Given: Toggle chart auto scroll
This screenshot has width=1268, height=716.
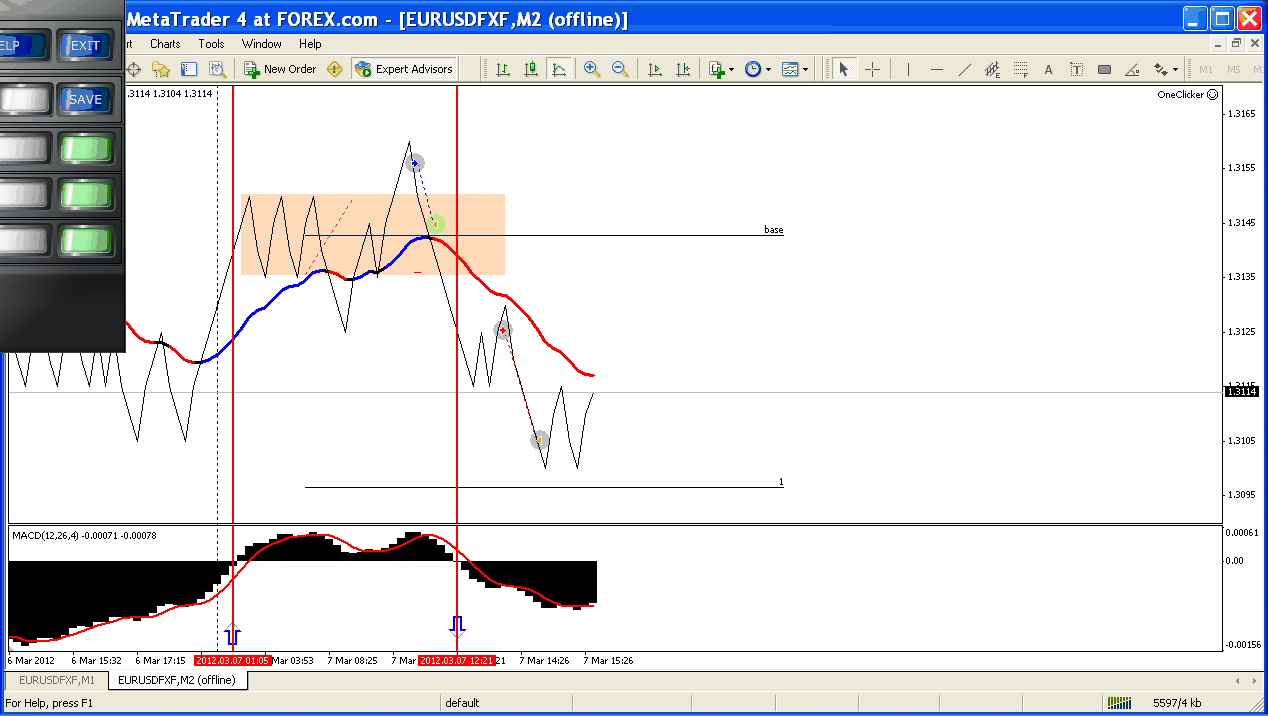Looking at the screenshot, I should coord(655,69).
